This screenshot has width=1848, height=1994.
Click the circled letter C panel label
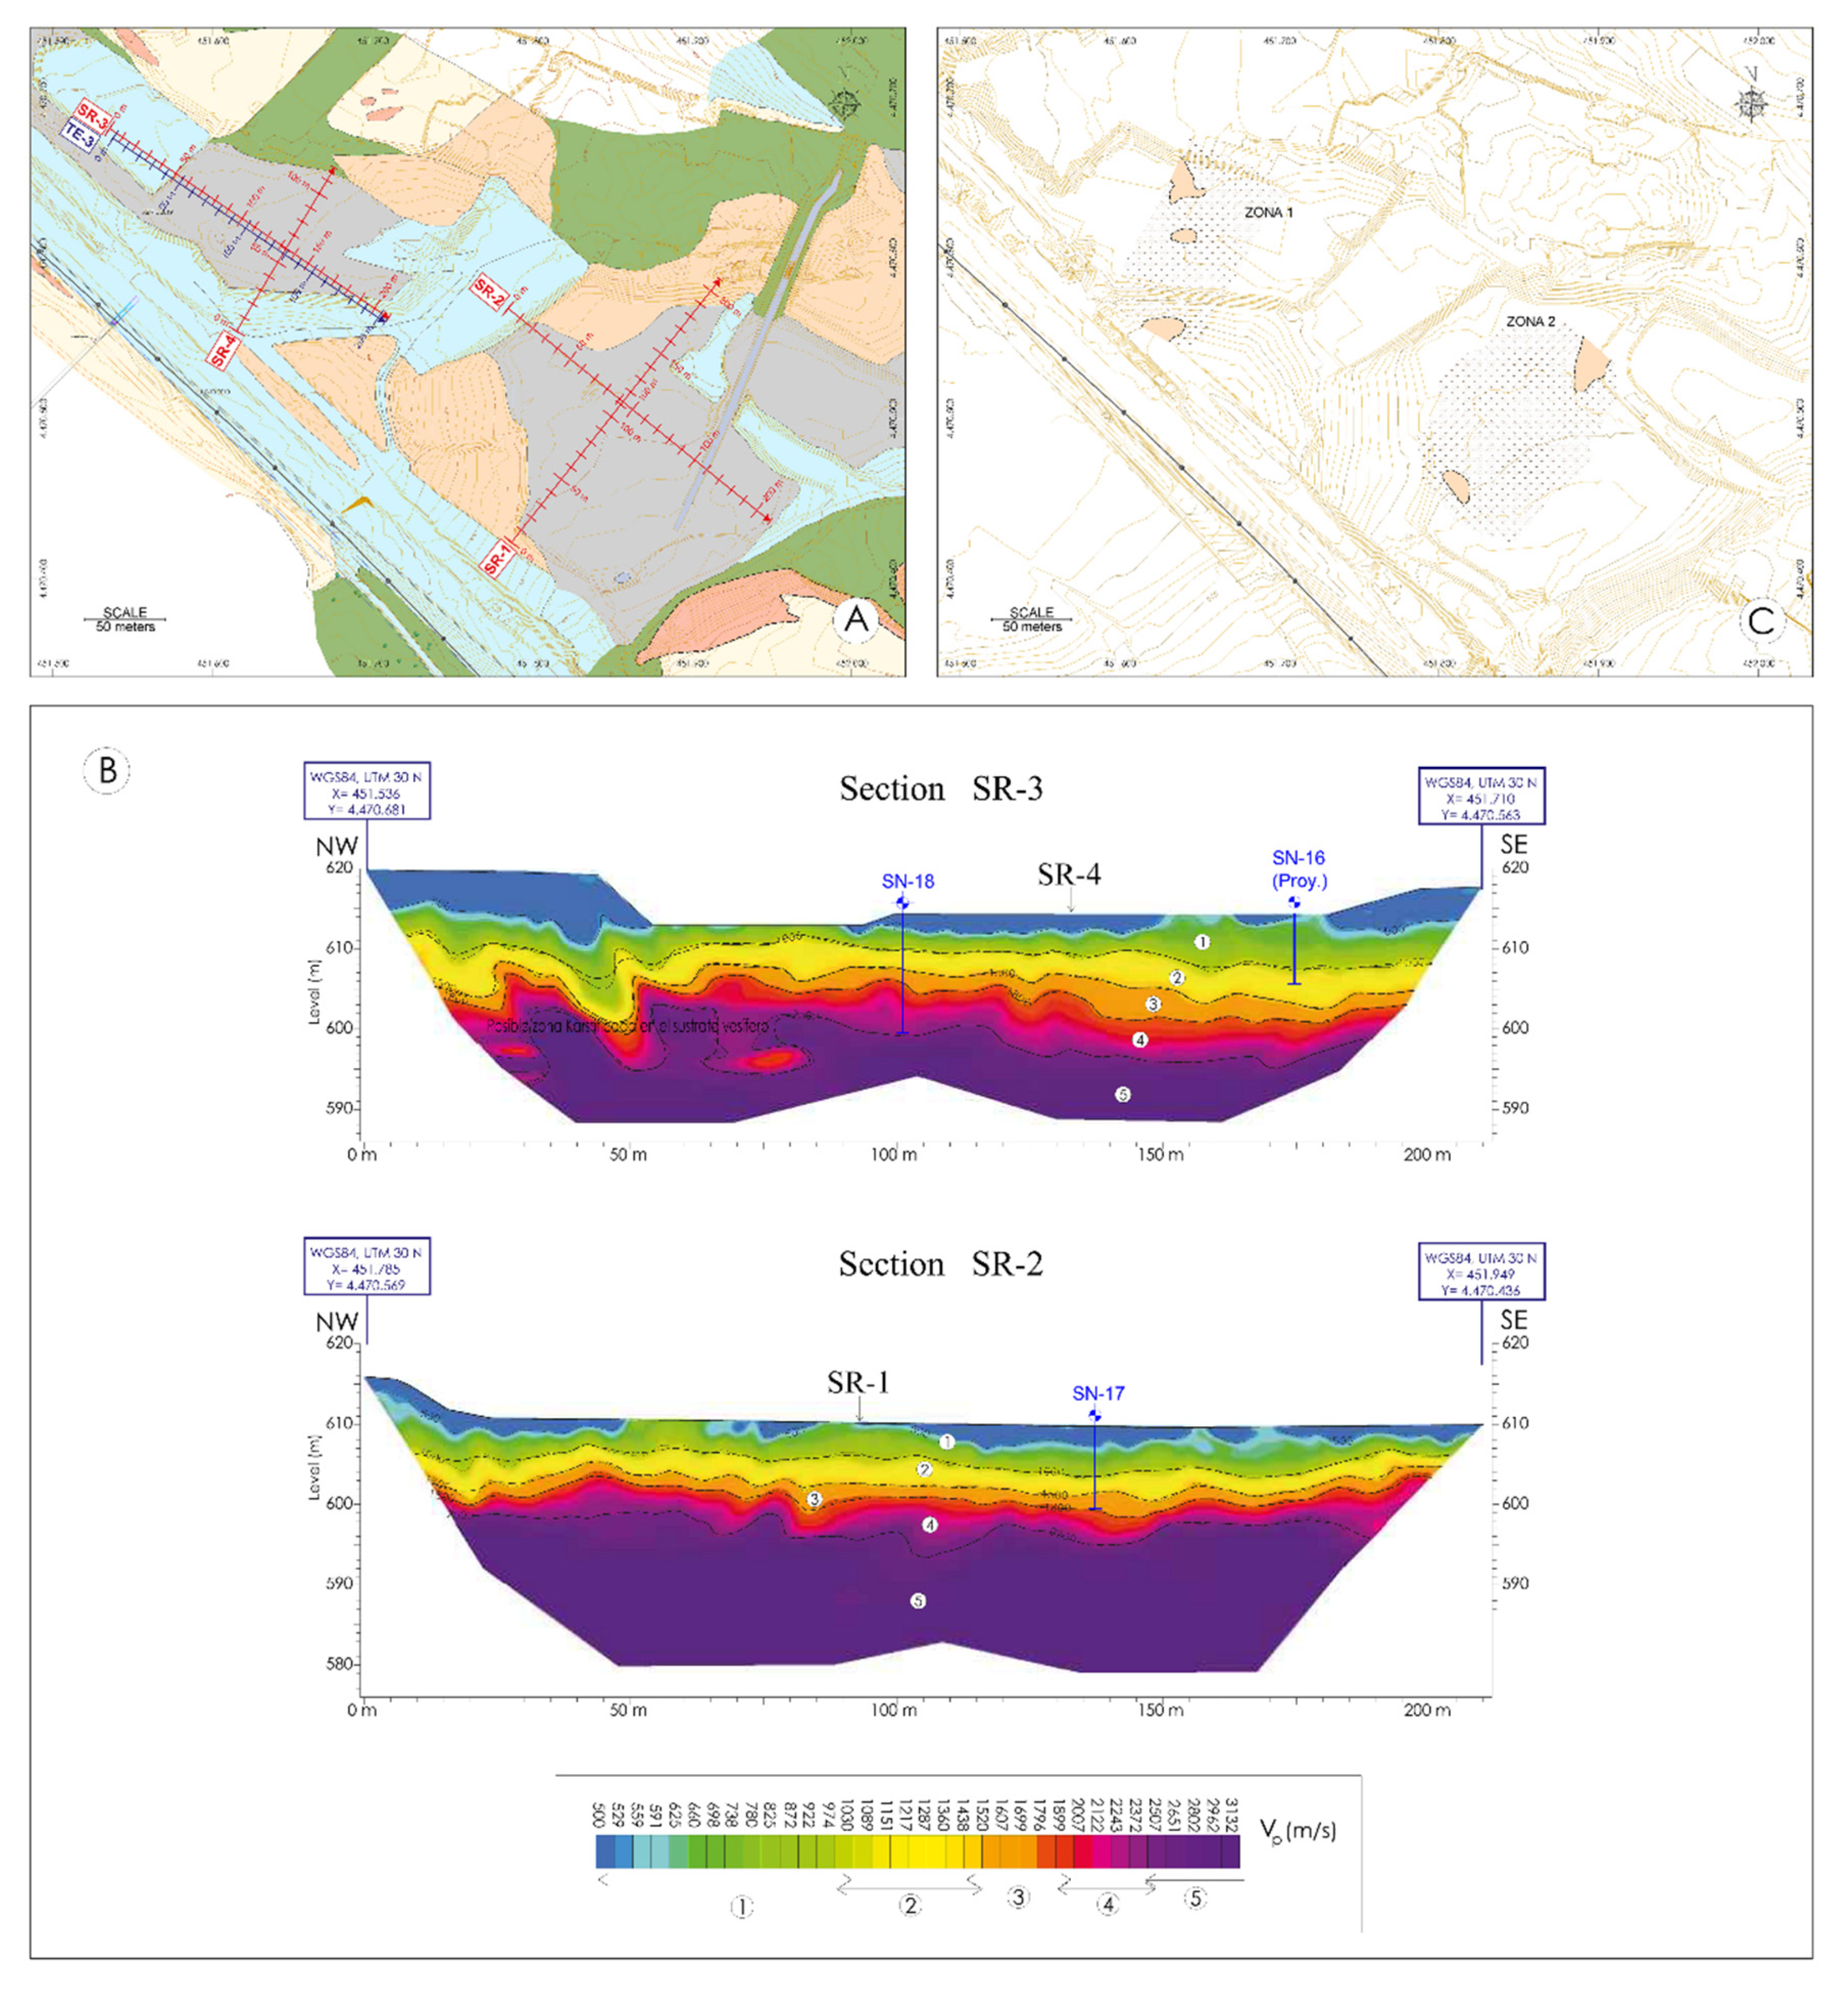point(1761,620)
